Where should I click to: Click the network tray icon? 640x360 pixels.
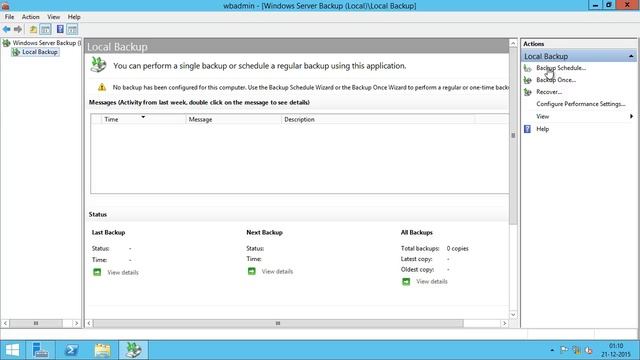[x=576, y=350]
